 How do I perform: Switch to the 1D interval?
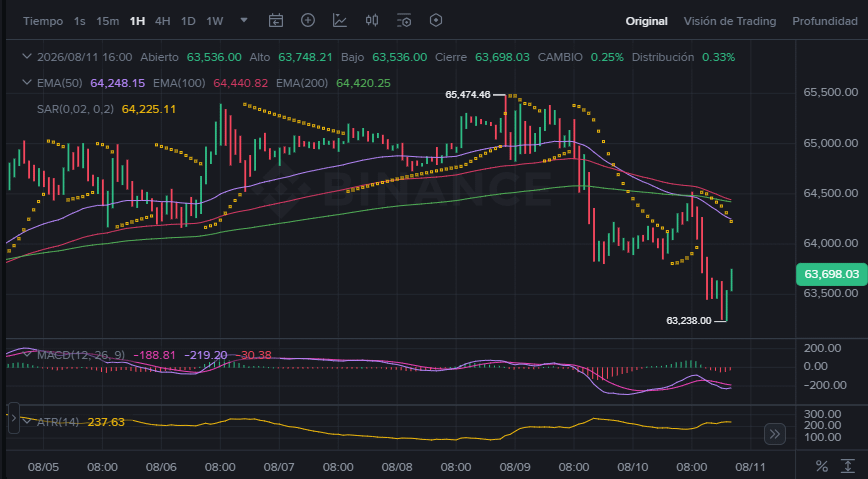[188, 21]
